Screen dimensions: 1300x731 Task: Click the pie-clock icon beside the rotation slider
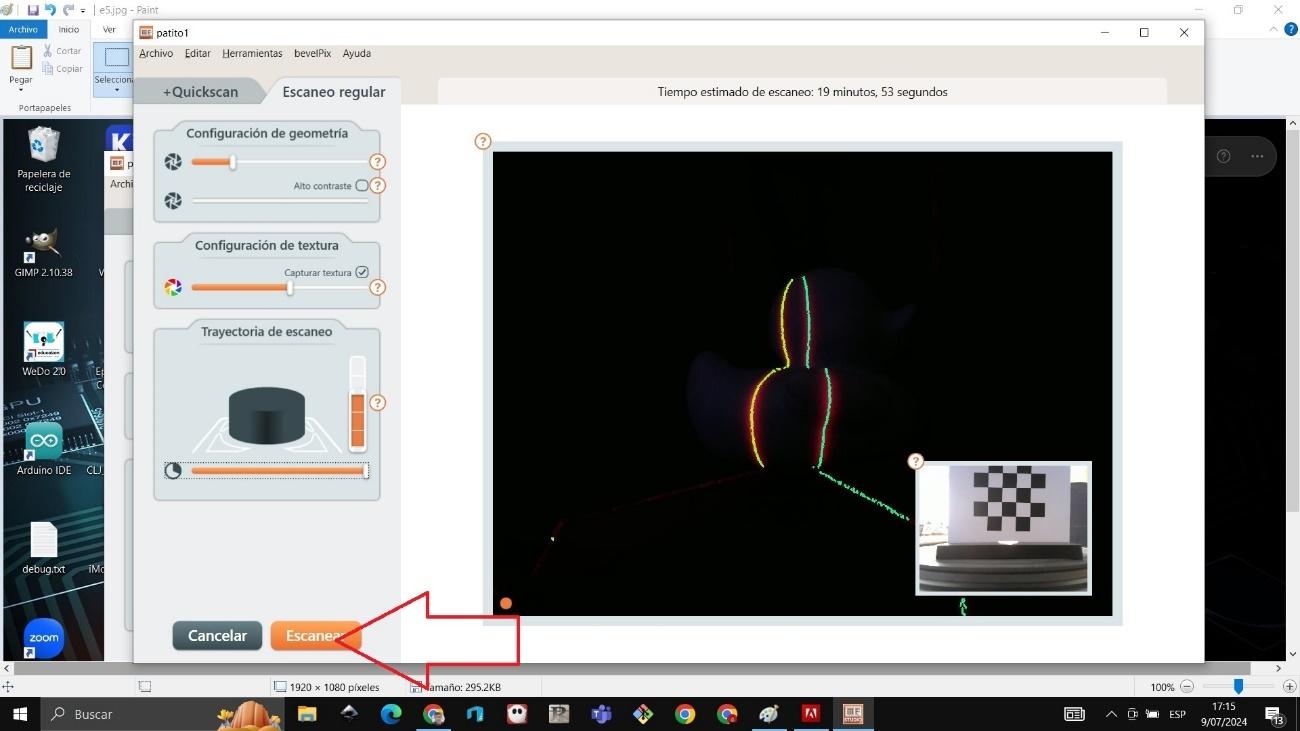(173, 470)
